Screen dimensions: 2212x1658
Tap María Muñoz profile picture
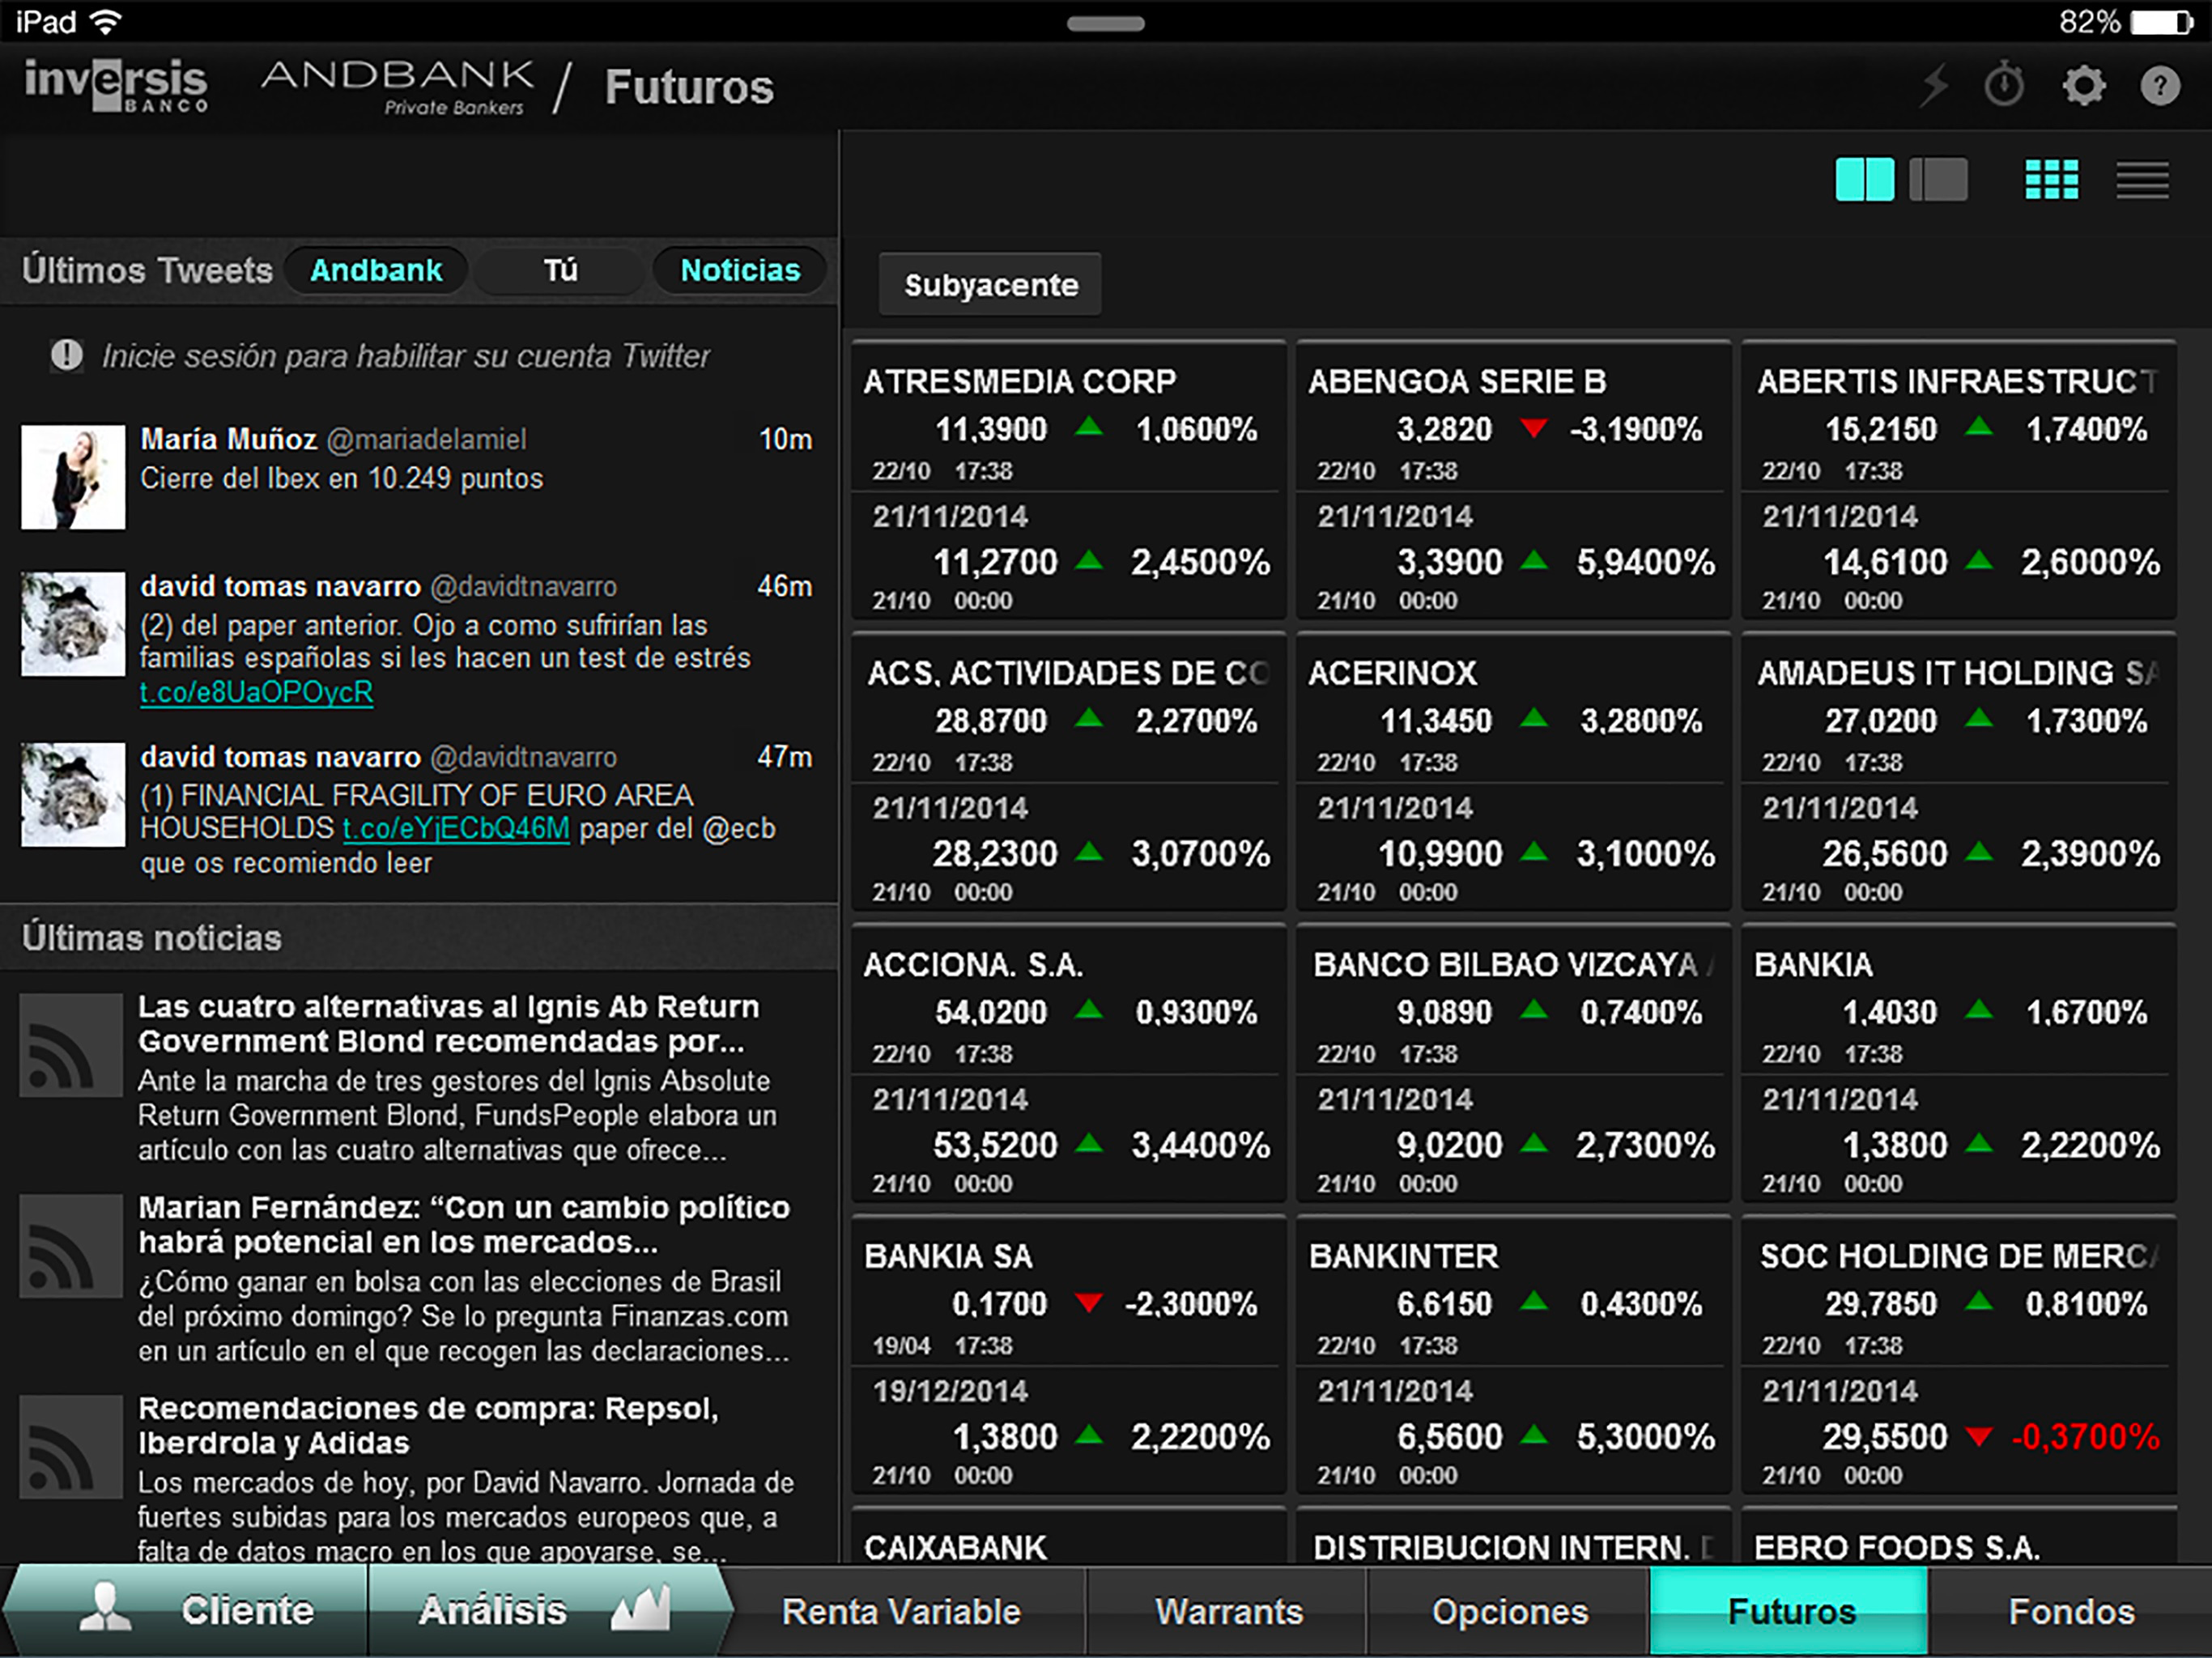[x=73, y=477]
